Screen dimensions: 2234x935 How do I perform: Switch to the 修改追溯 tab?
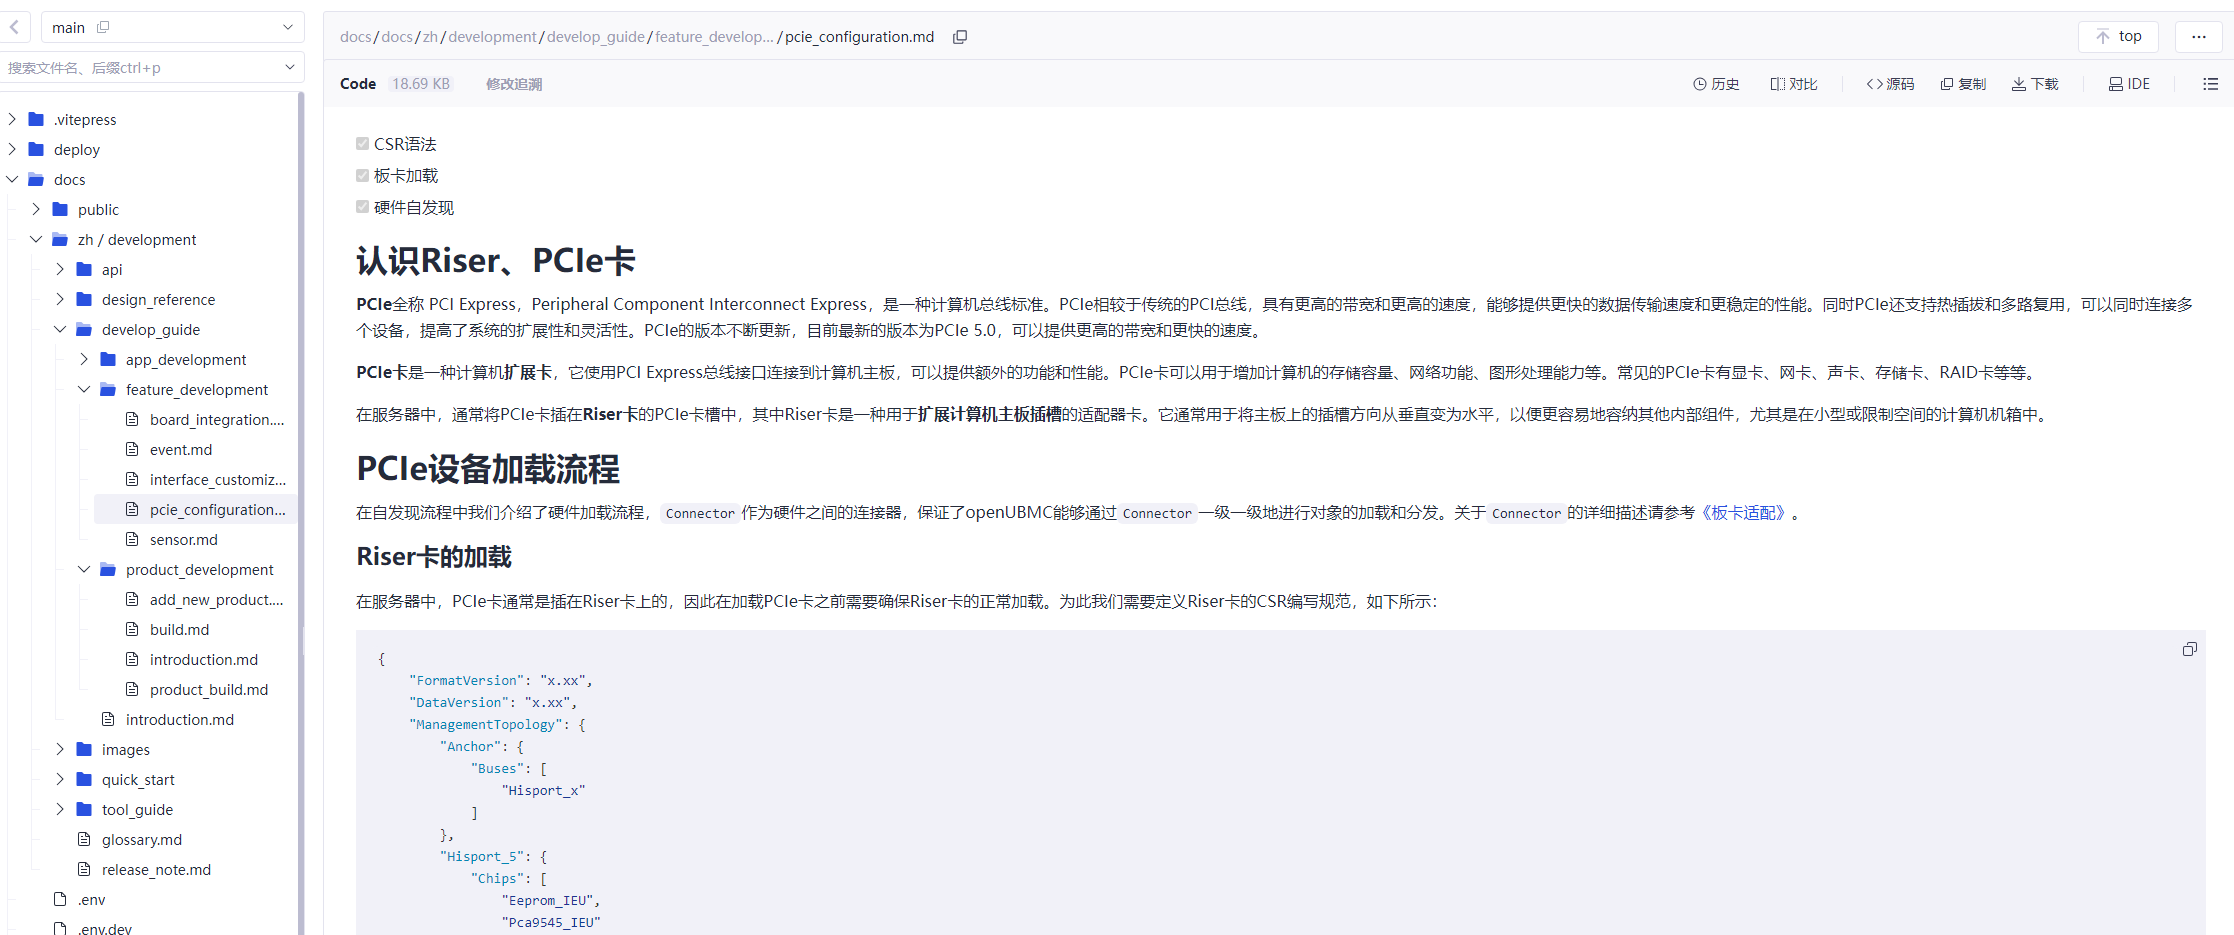click(x=514, y=84)
